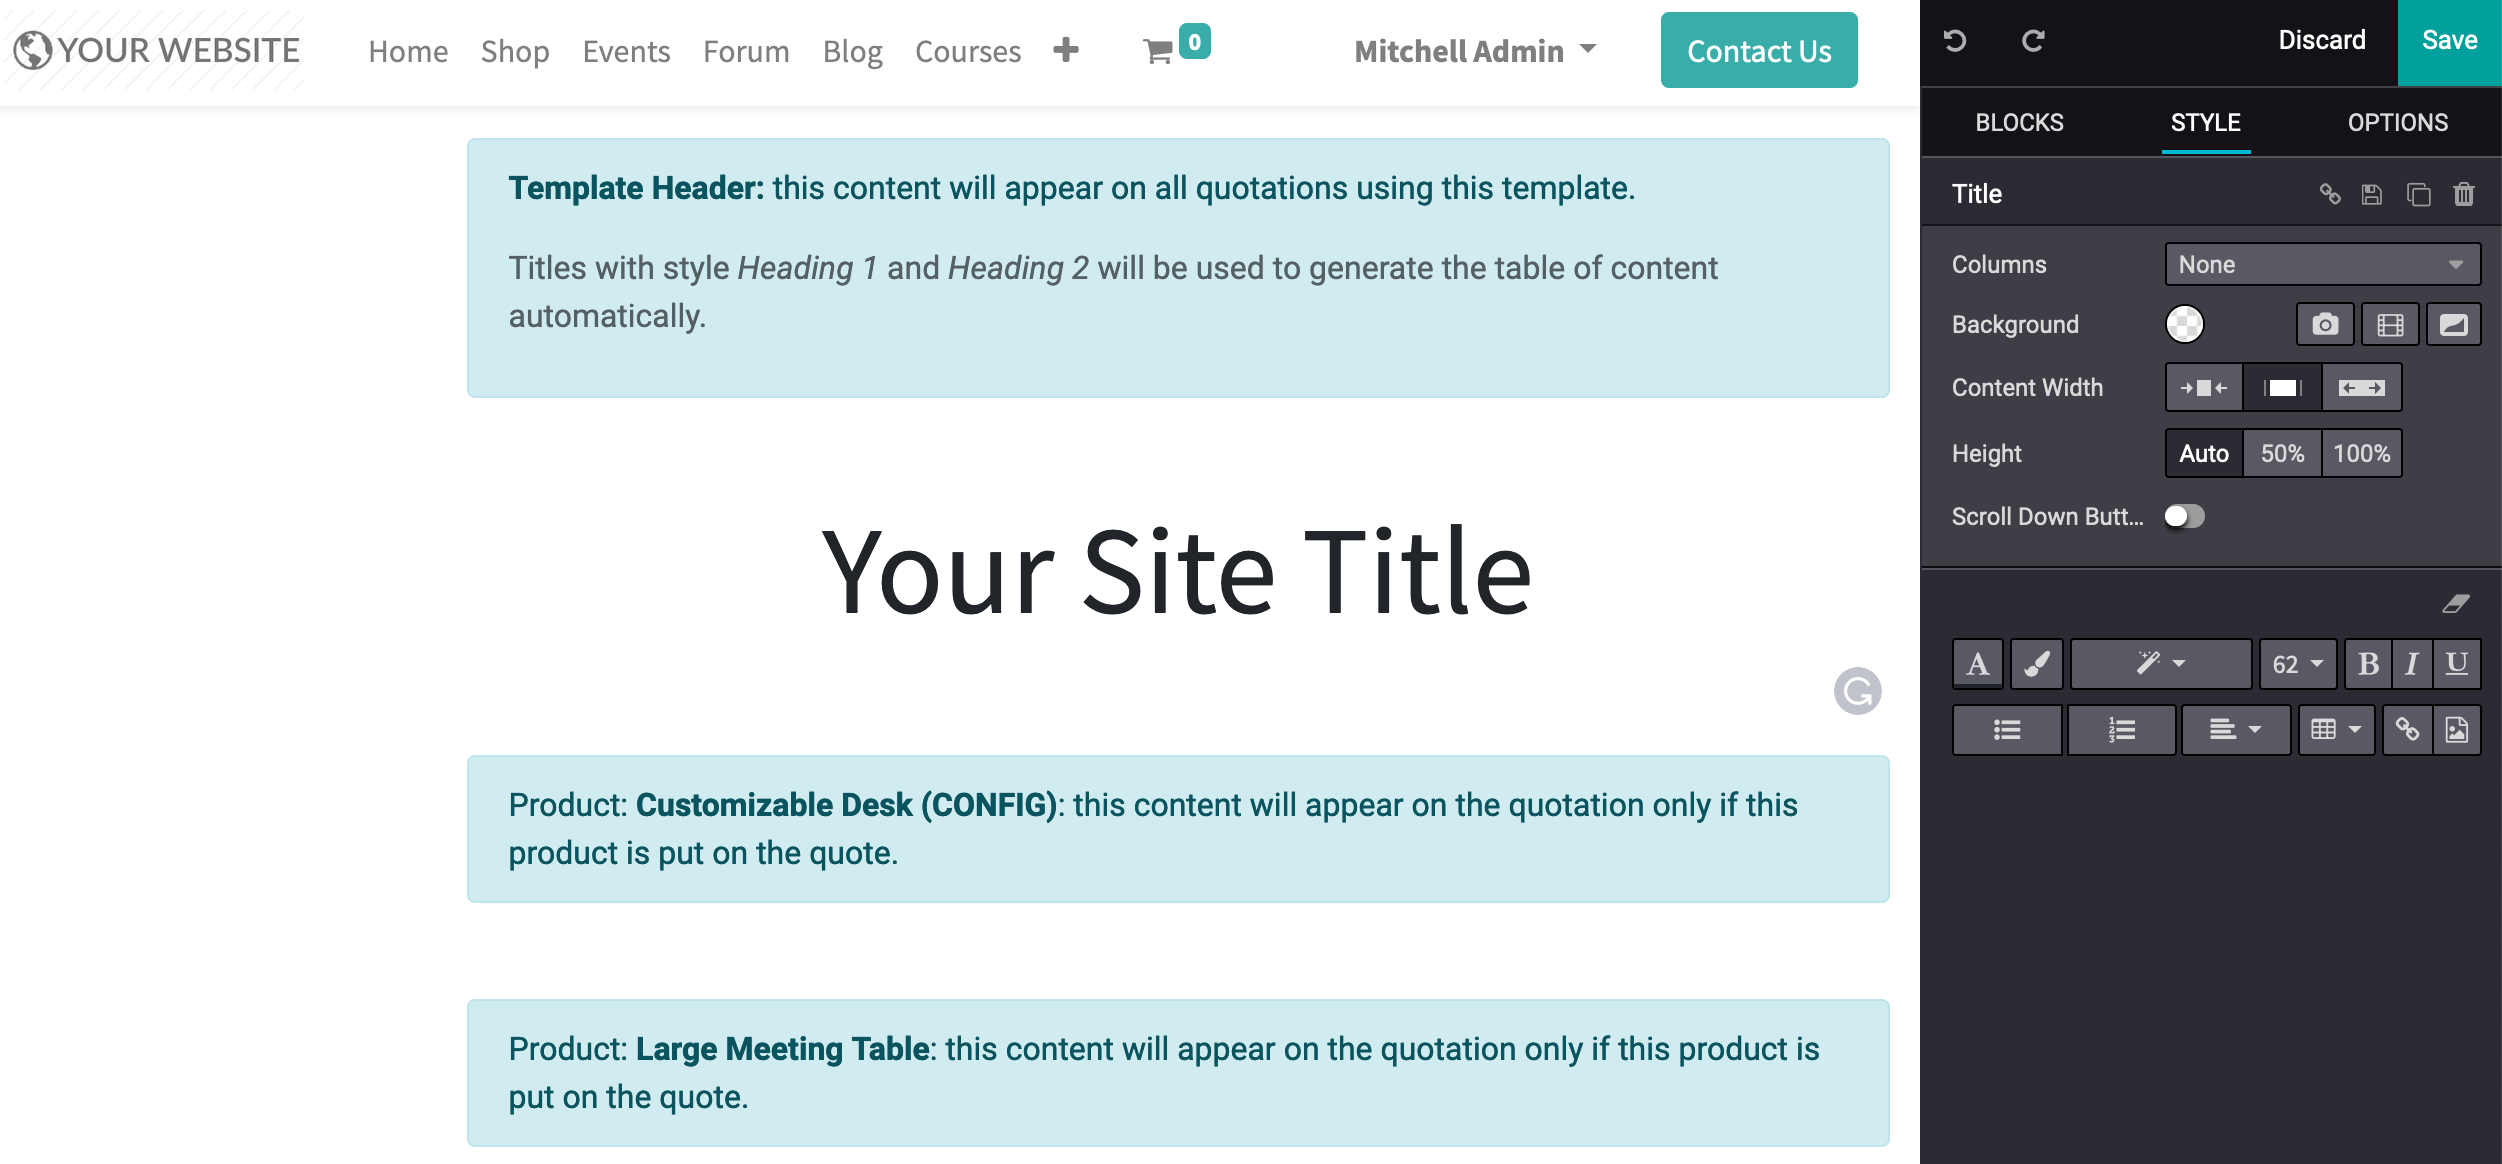Image resolution: width=2502 pixels, height=1164 pixels.
Task: Open the Columns dropdown set to None
Action: point(2322,264)
